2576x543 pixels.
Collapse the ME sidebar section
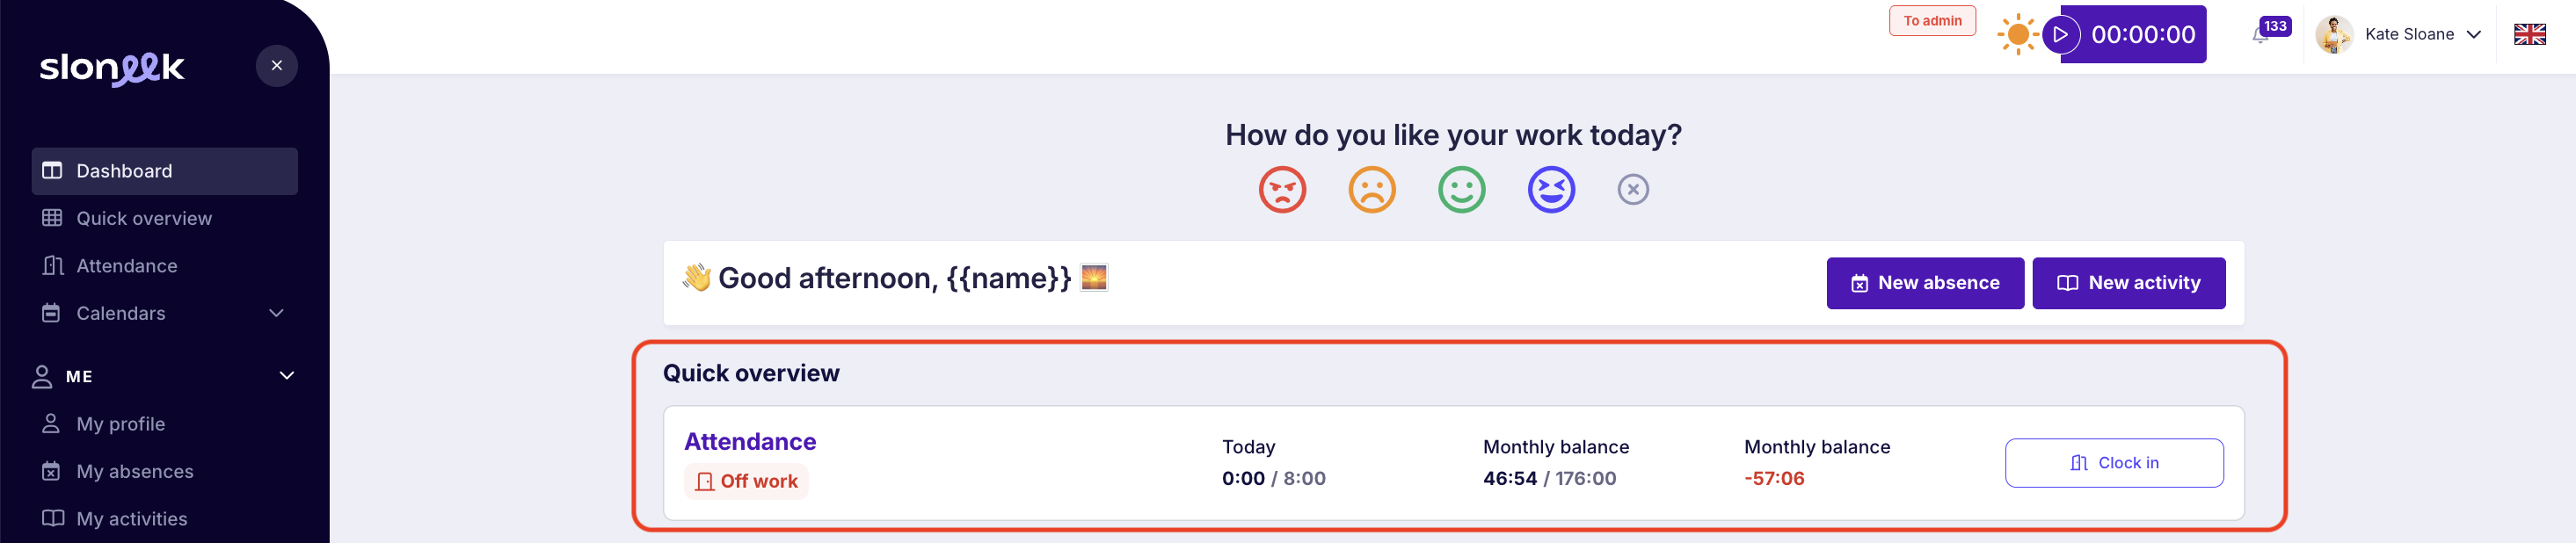coord(286,376)
